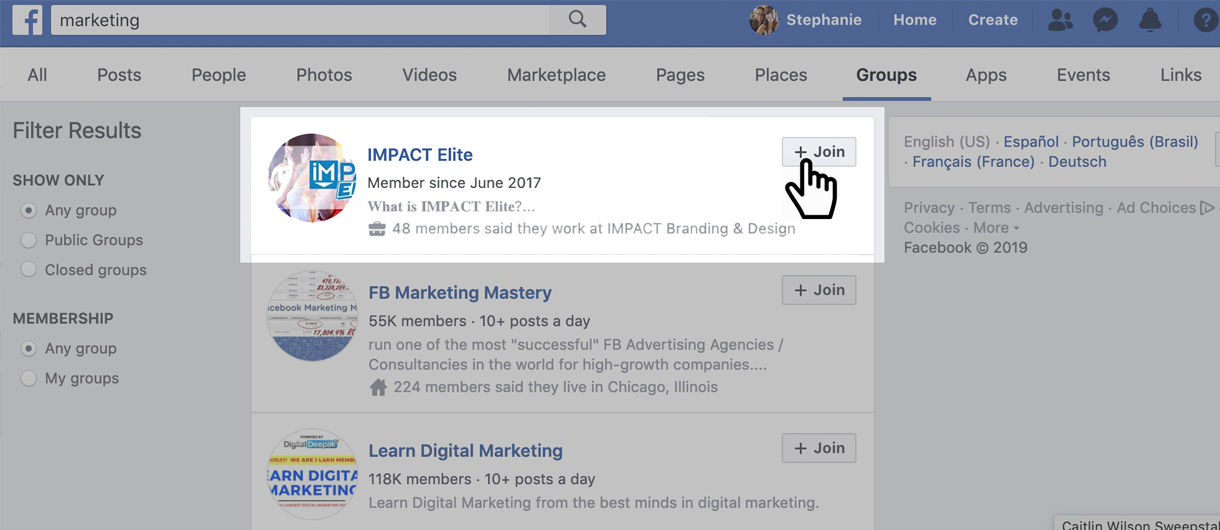Join the Learn Digital Marketing group
Image resolution: width=1220 pixels, height=530 pixels.
[x=819, y=448]
